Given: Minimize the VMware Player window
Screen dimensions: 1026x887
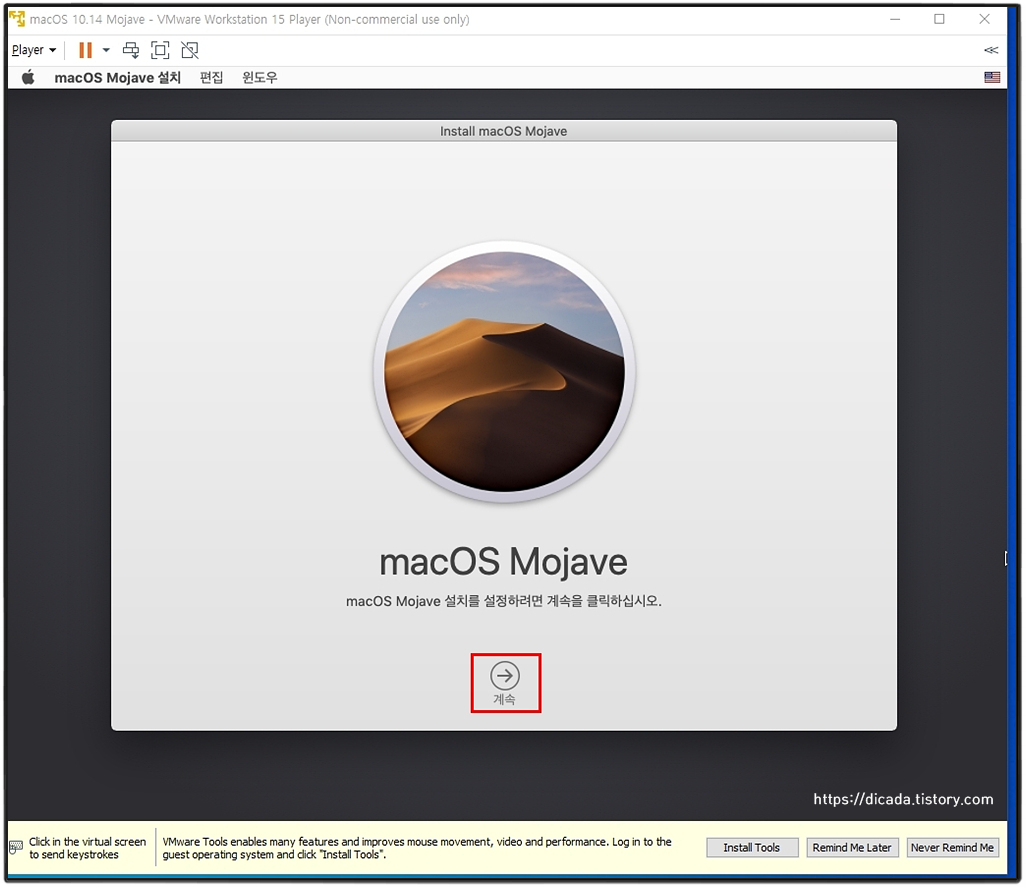Looking at the screenshot, I should click(895, 19).
